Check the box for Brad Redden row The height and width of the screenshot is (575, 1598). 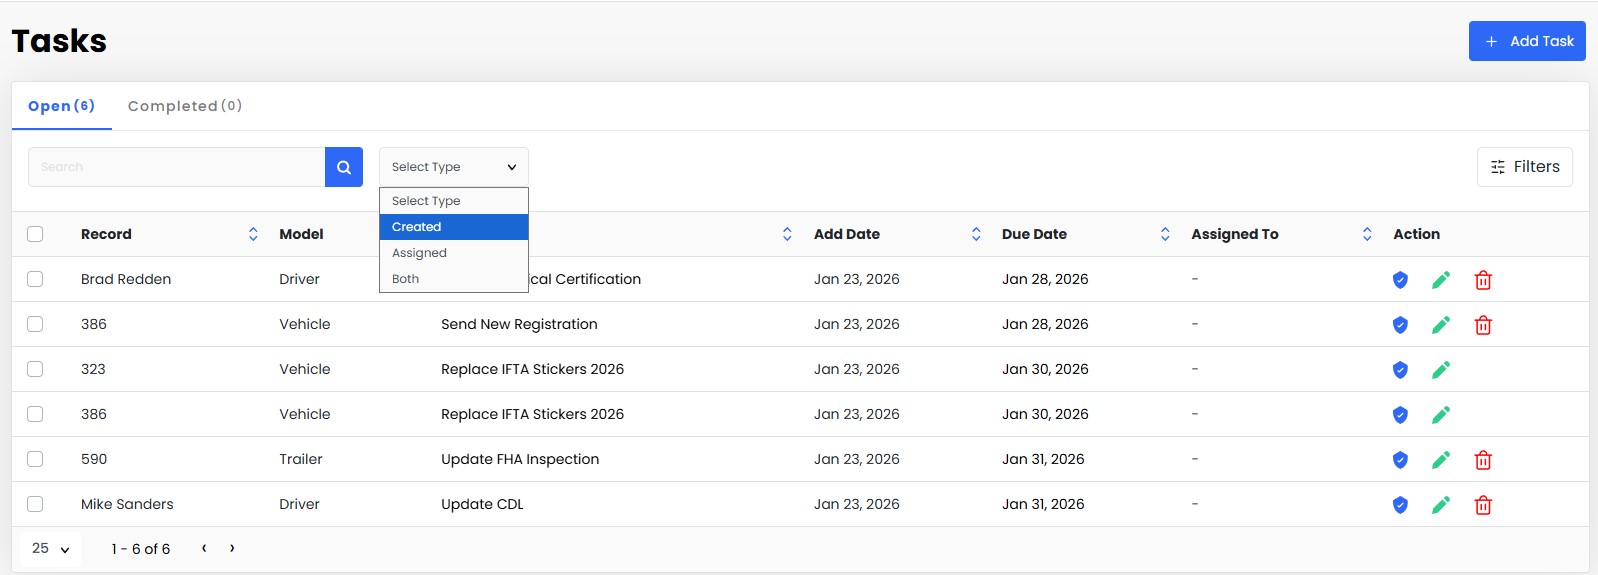click(35, 279)
